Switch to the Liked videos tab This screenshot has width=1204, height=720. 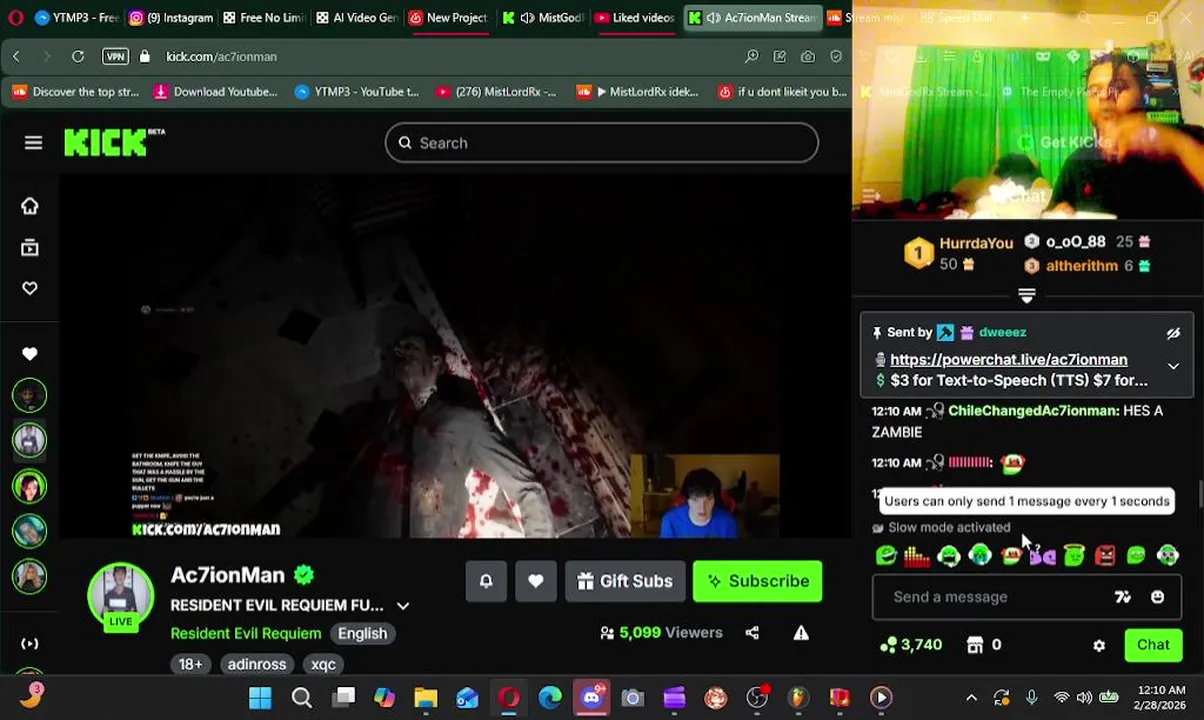pos(634,18)
